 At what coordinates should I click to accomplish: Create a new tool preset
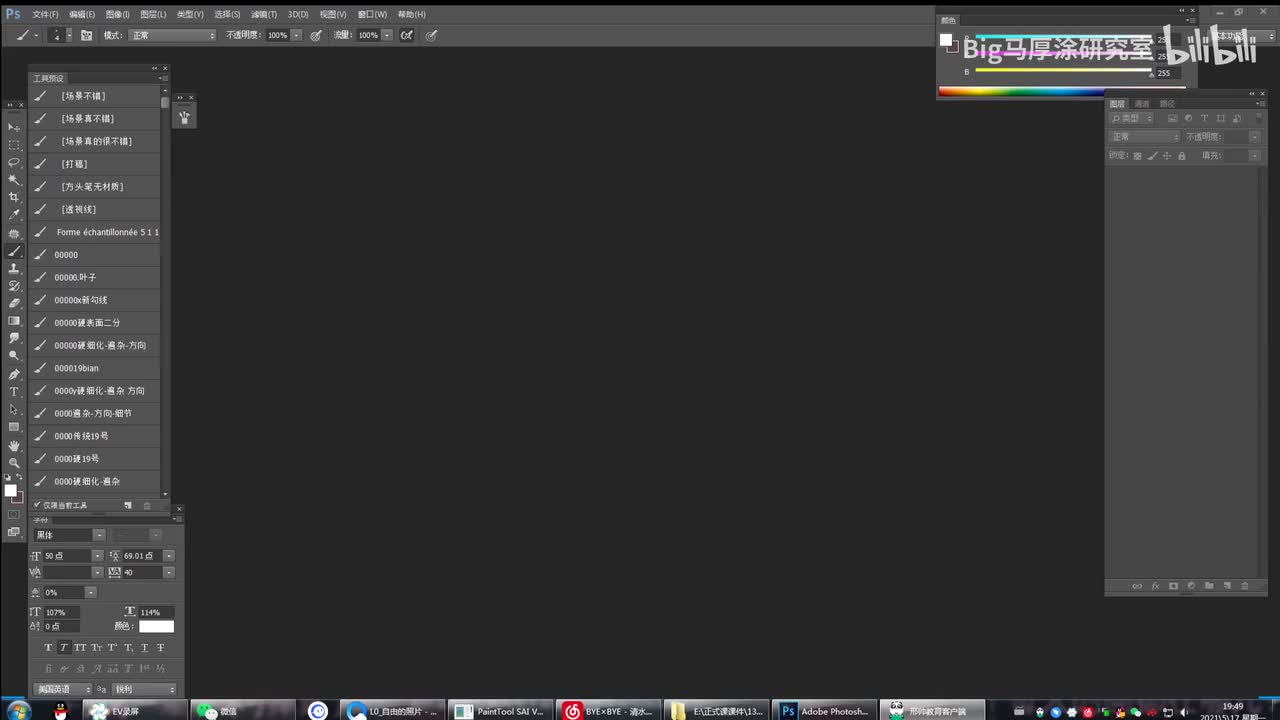pyautogui.click(x=128, y=505)
